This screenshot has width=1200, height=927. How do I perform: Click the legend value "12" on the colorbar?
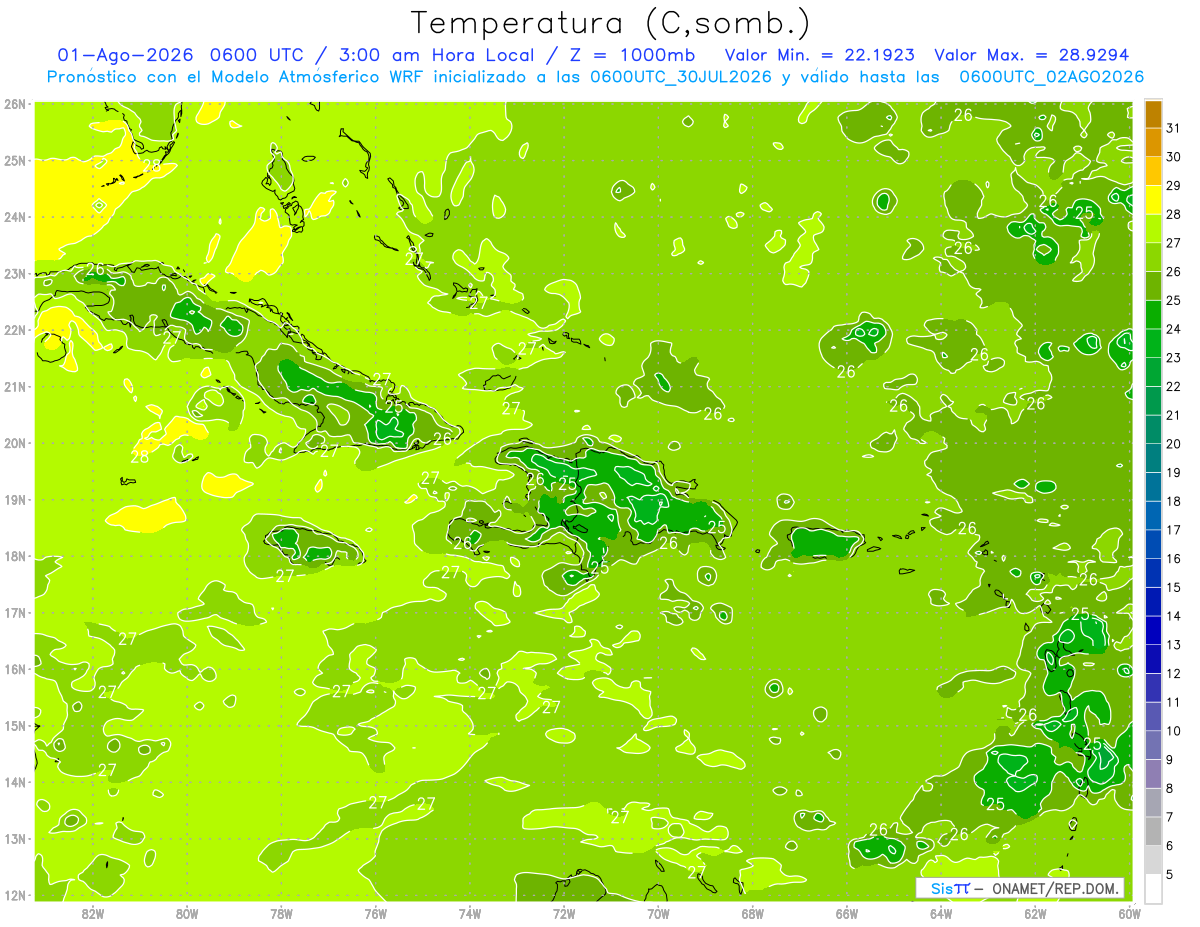click(x=1174, y=673)
